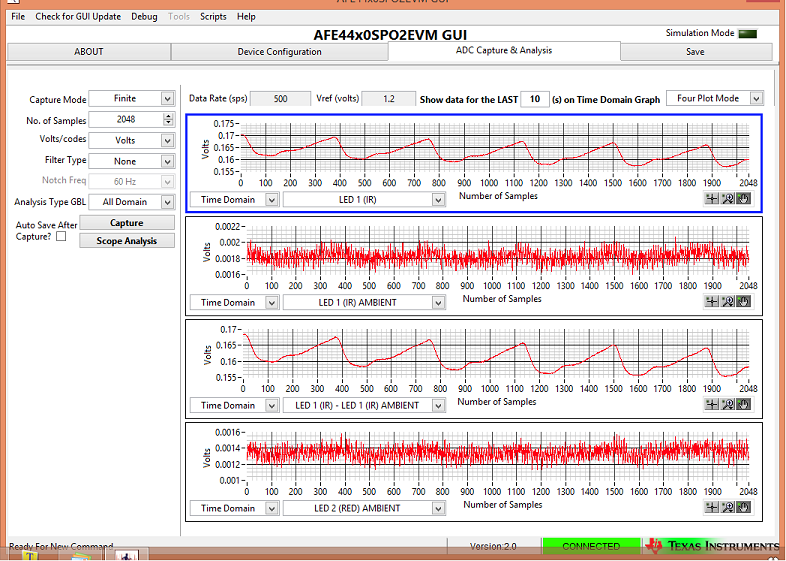
Task: Select the pan hand tool on LED 1 (IR) graph
Action: pos(743,199)
